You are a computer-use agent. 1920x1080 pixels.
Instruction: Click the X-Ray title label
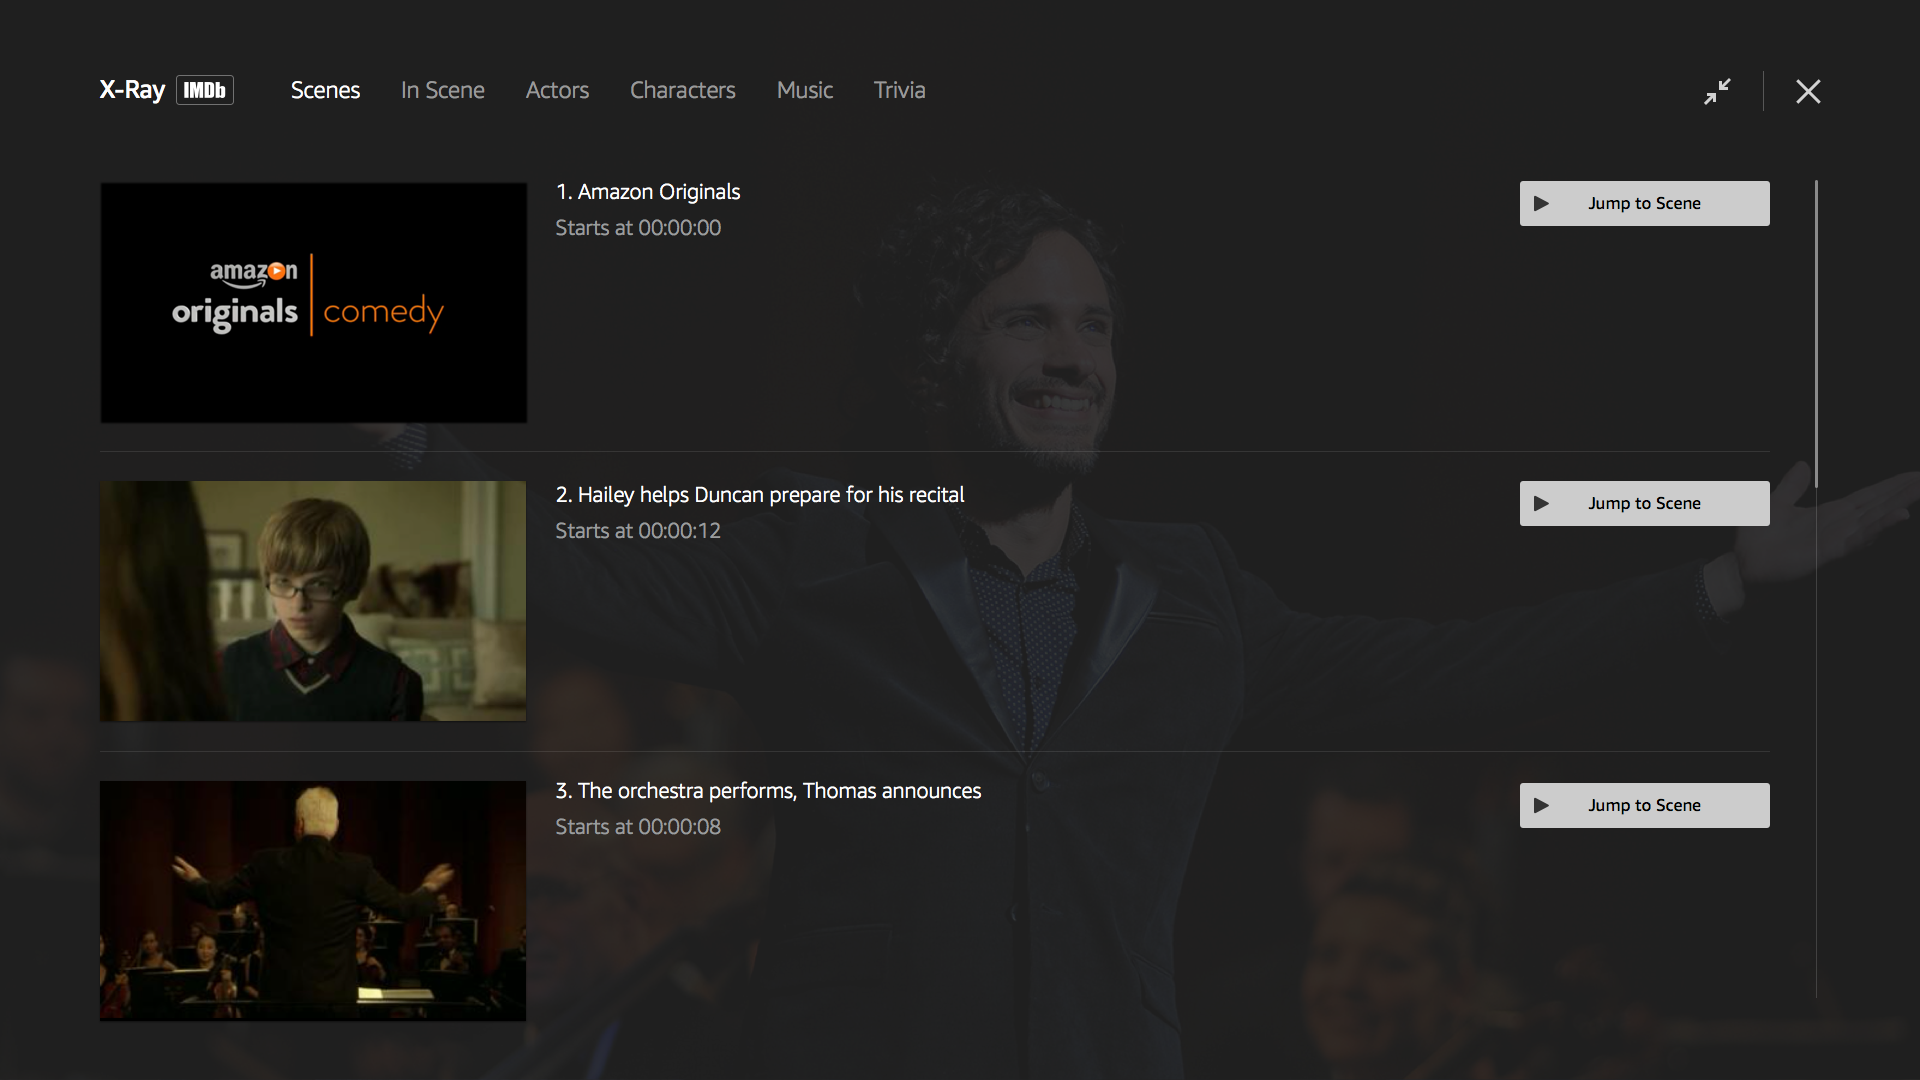(x=132, y=90)
